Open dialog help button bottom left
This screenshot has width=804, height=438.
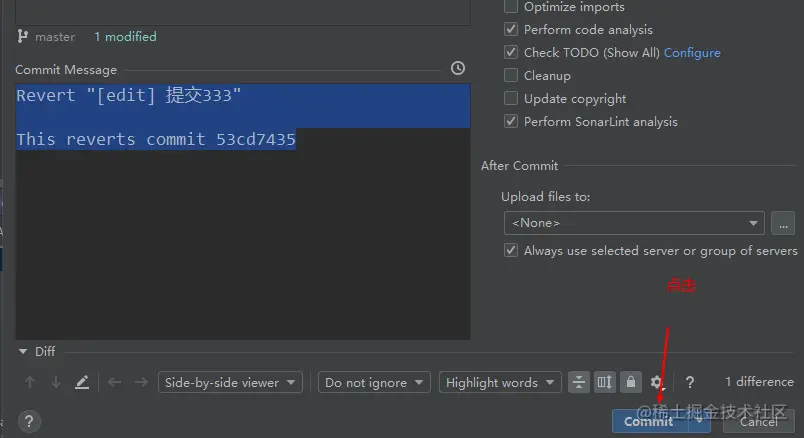tap(29, 422)
